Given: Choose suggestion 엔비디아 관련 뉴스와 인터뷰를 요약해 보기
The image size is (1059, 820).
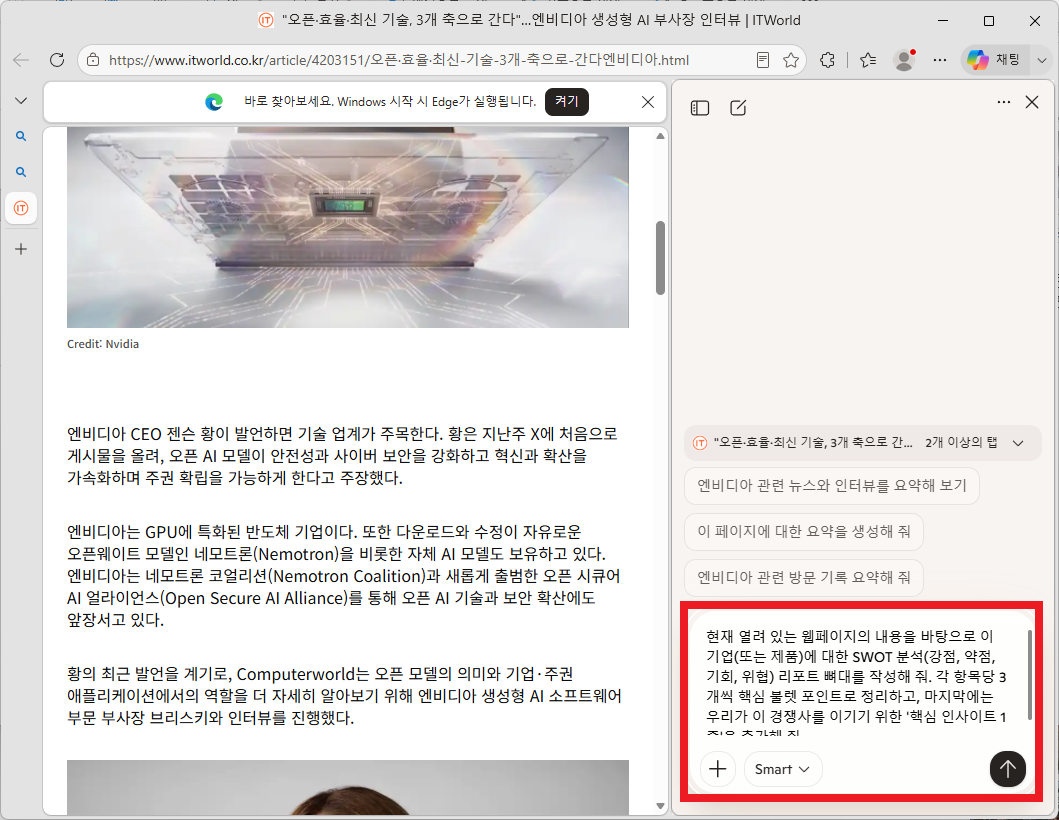Looking at the screenshot, I should click(831, 486).
